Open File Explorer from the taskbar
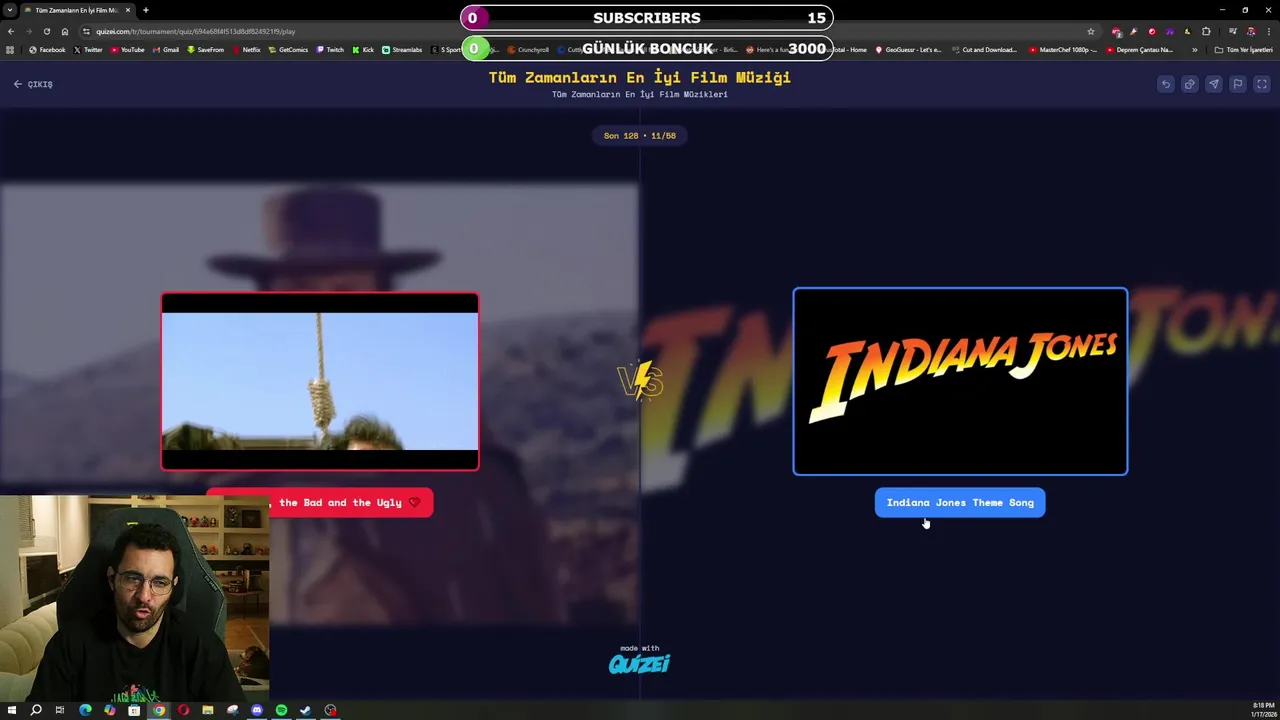Viewport: 1280px width, 720px height. pyautogui.click(x=208, y=710)
